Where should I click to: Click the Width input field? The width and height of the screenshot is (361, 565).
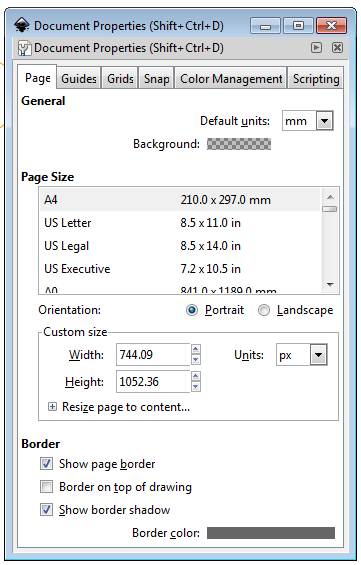(x=153, y=355)
